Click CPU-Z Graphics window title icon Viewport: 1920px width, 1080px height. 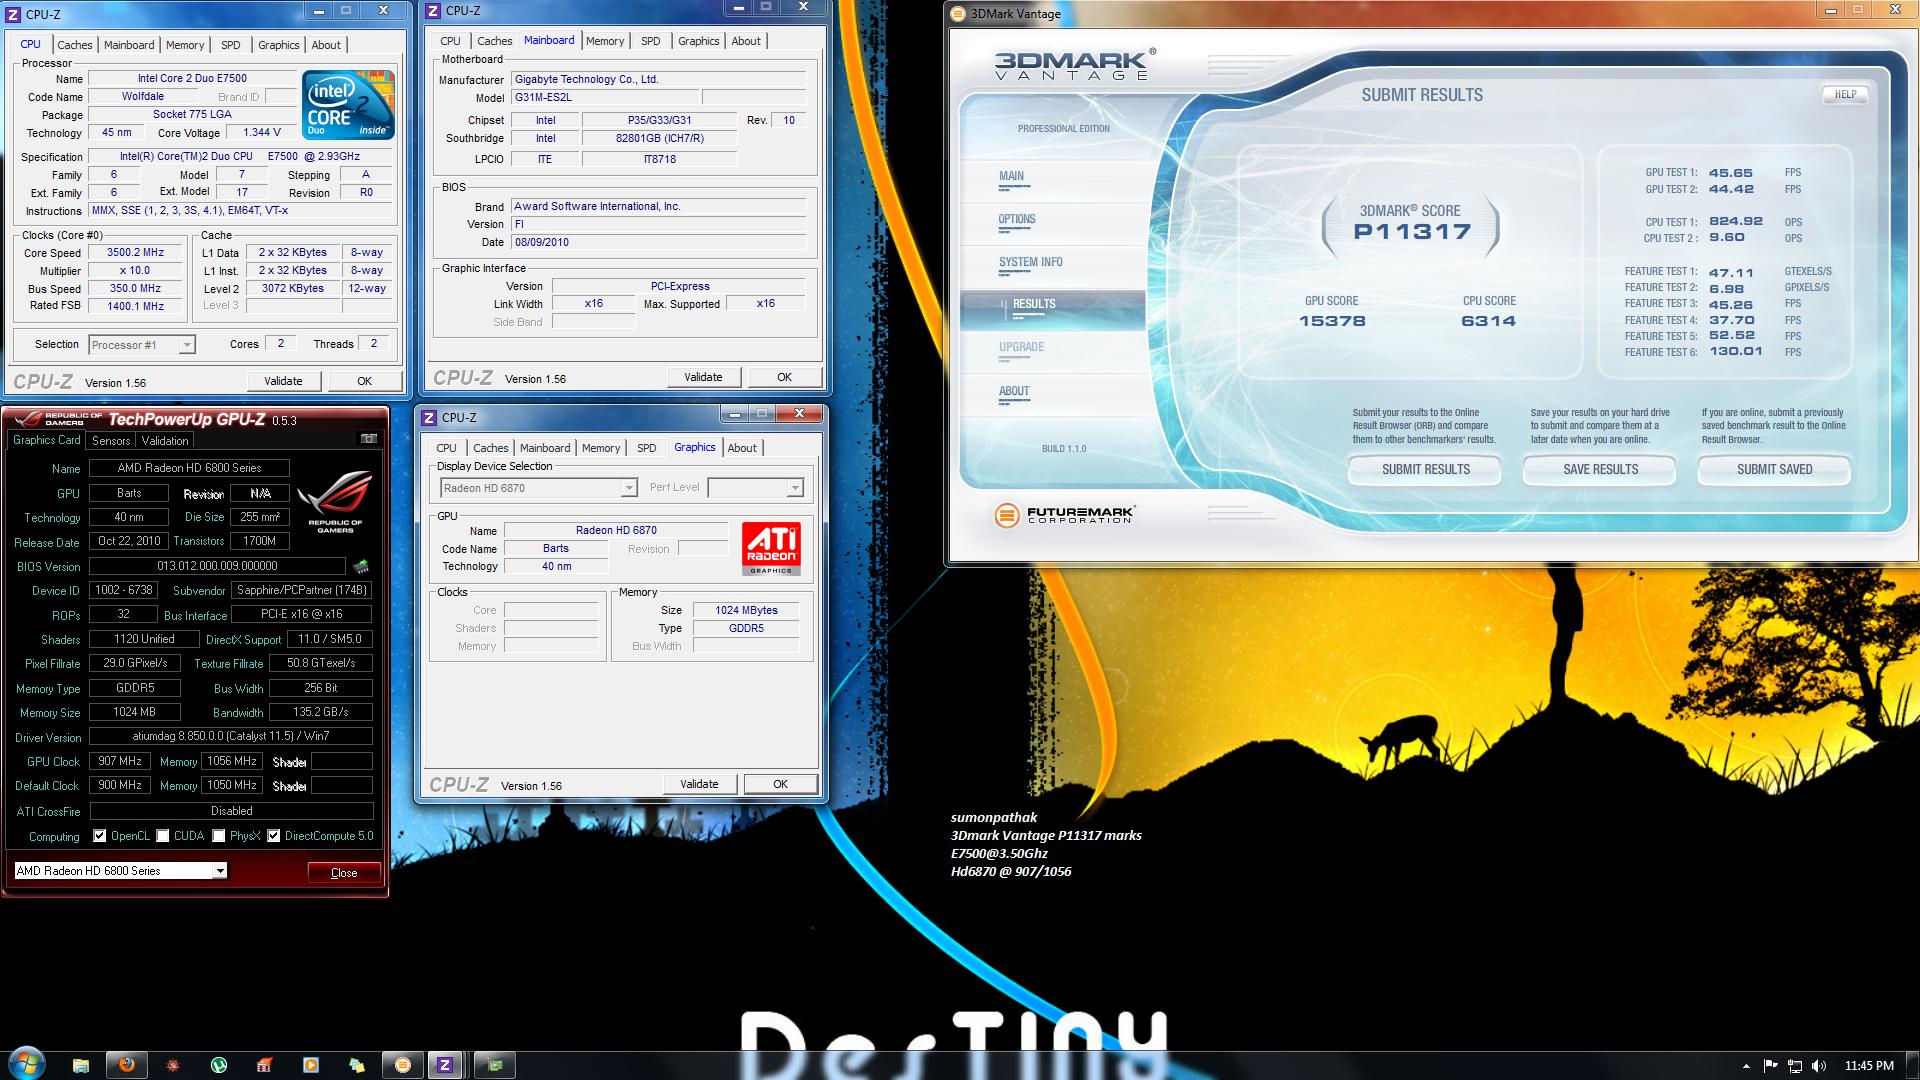(x=429, y=418)
